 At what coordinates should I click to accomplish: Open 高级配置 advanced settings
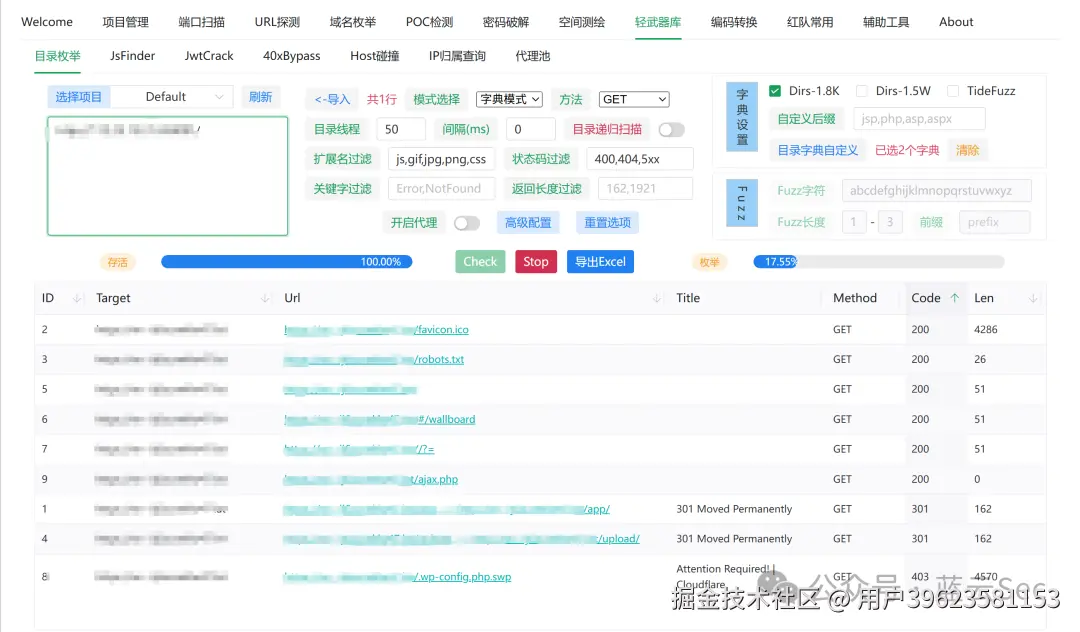point(528,223)
